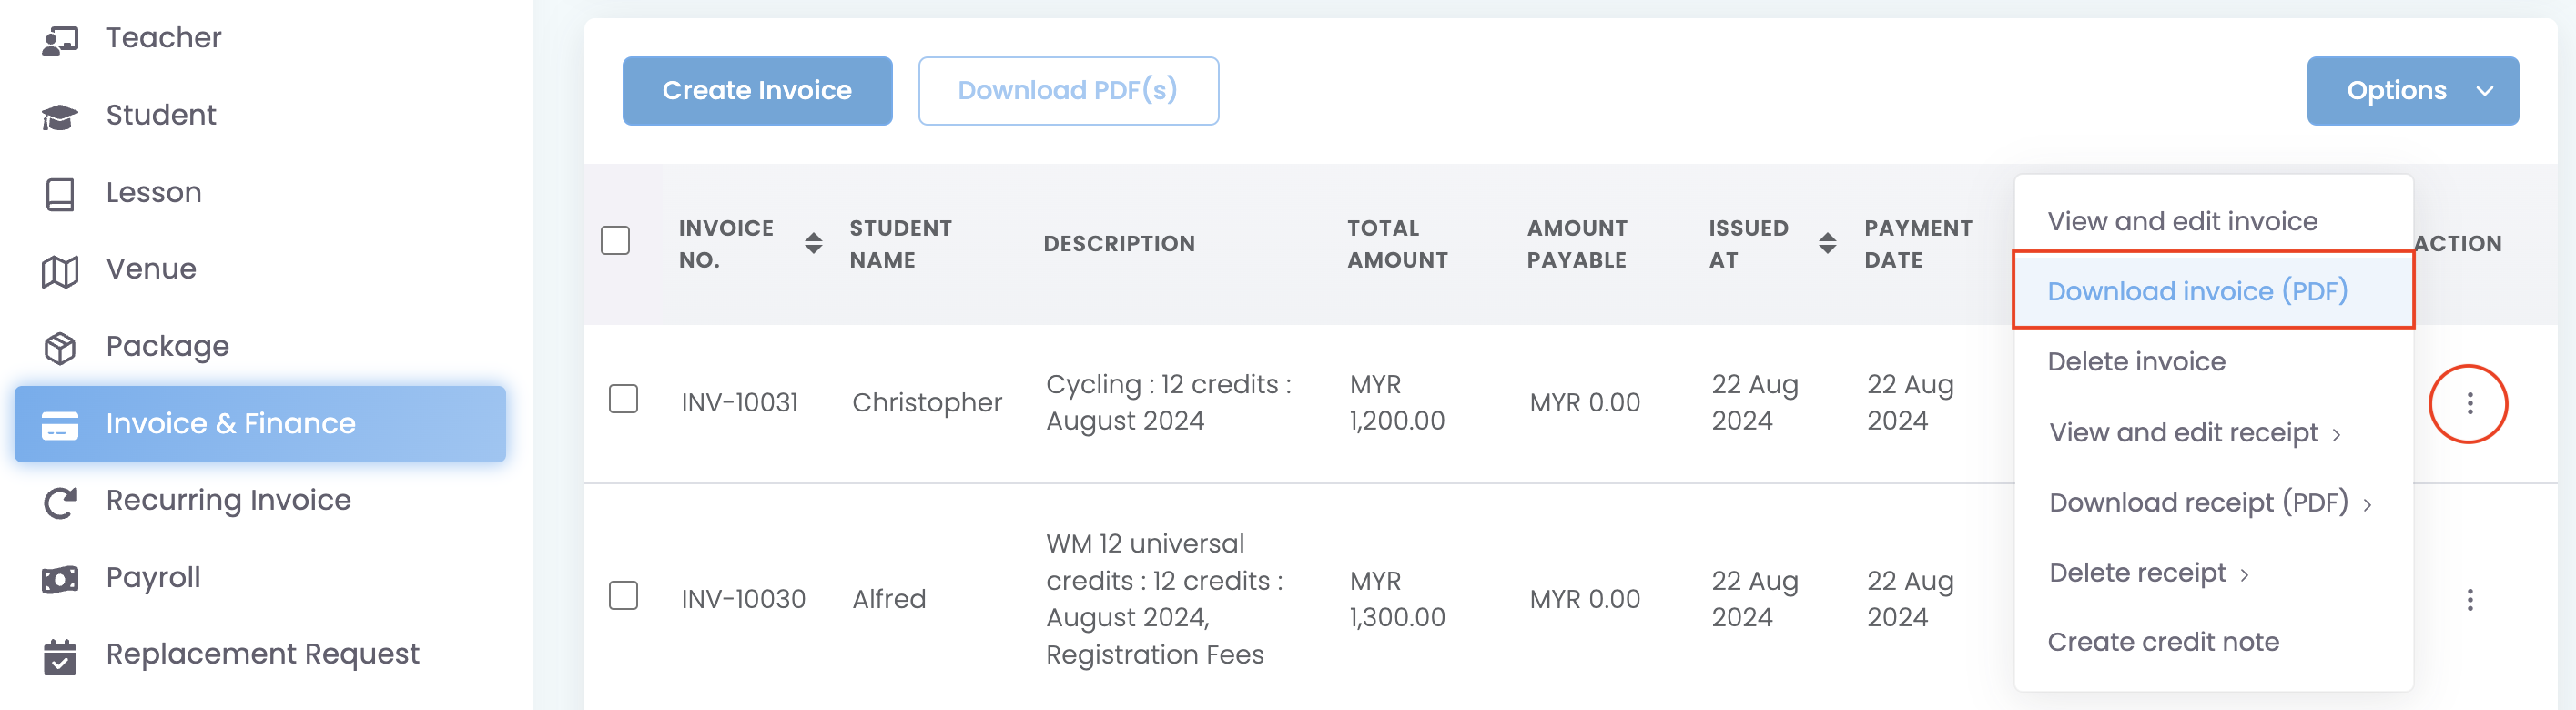
Task: Click the Teacher sidebar icon
Action: (x=60, y=40)
